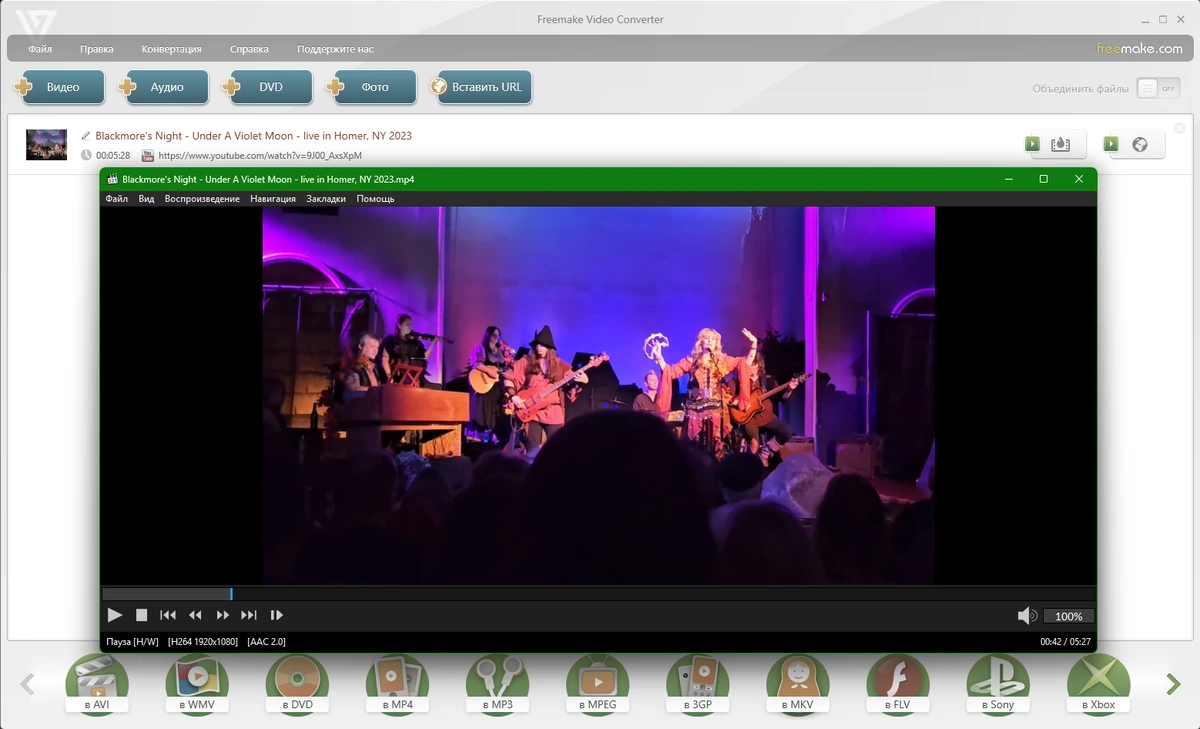Open the player's Помощь menu
This screenshot has width=1200, height=729.
[375, 198]
